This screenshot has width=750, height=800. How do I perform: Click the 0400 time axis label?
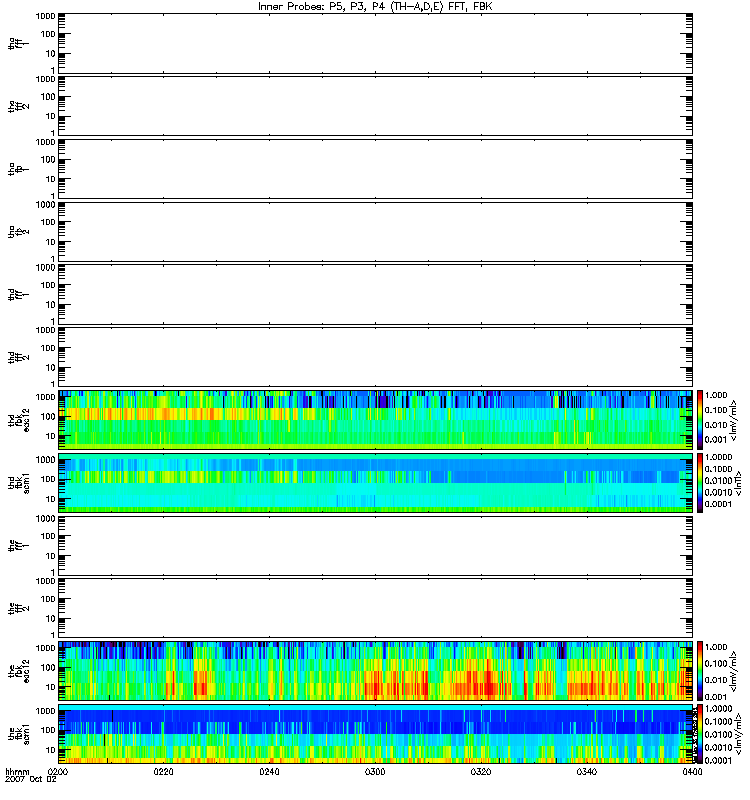tap(692, 771)
